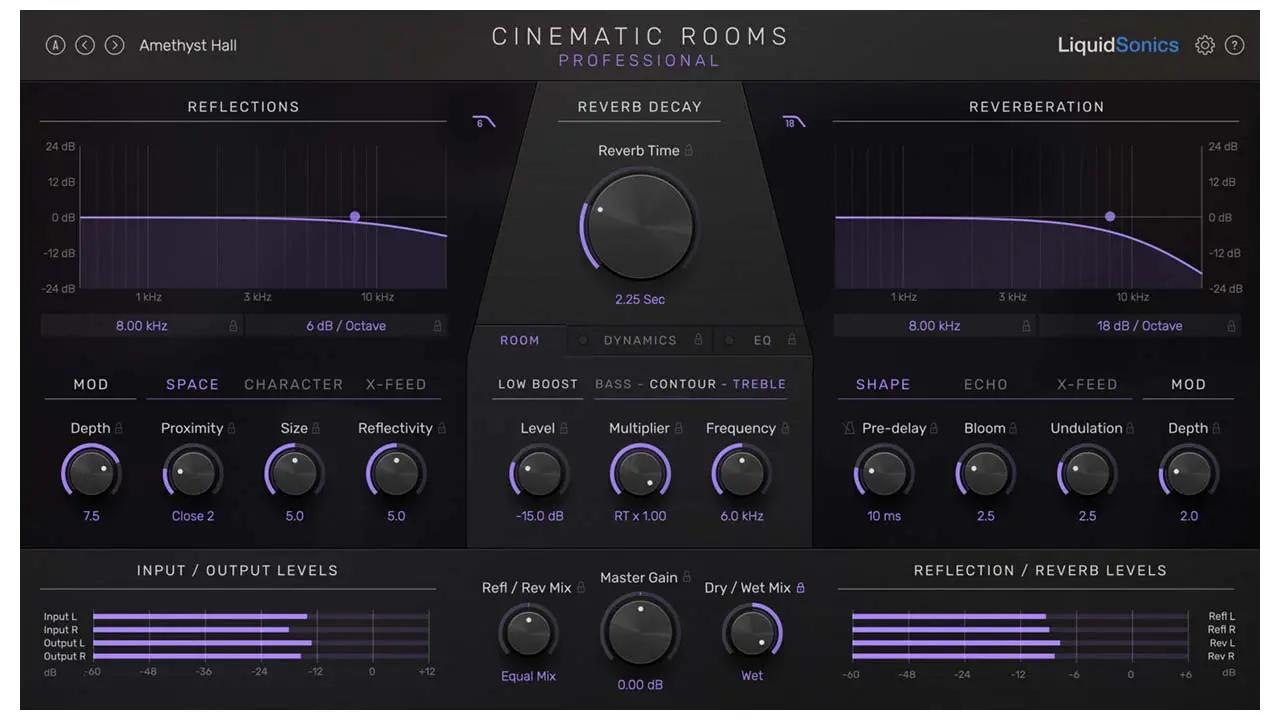Click the lock icon beside Level
This screenshot has height=720, width=1280.
coord(564,428)
